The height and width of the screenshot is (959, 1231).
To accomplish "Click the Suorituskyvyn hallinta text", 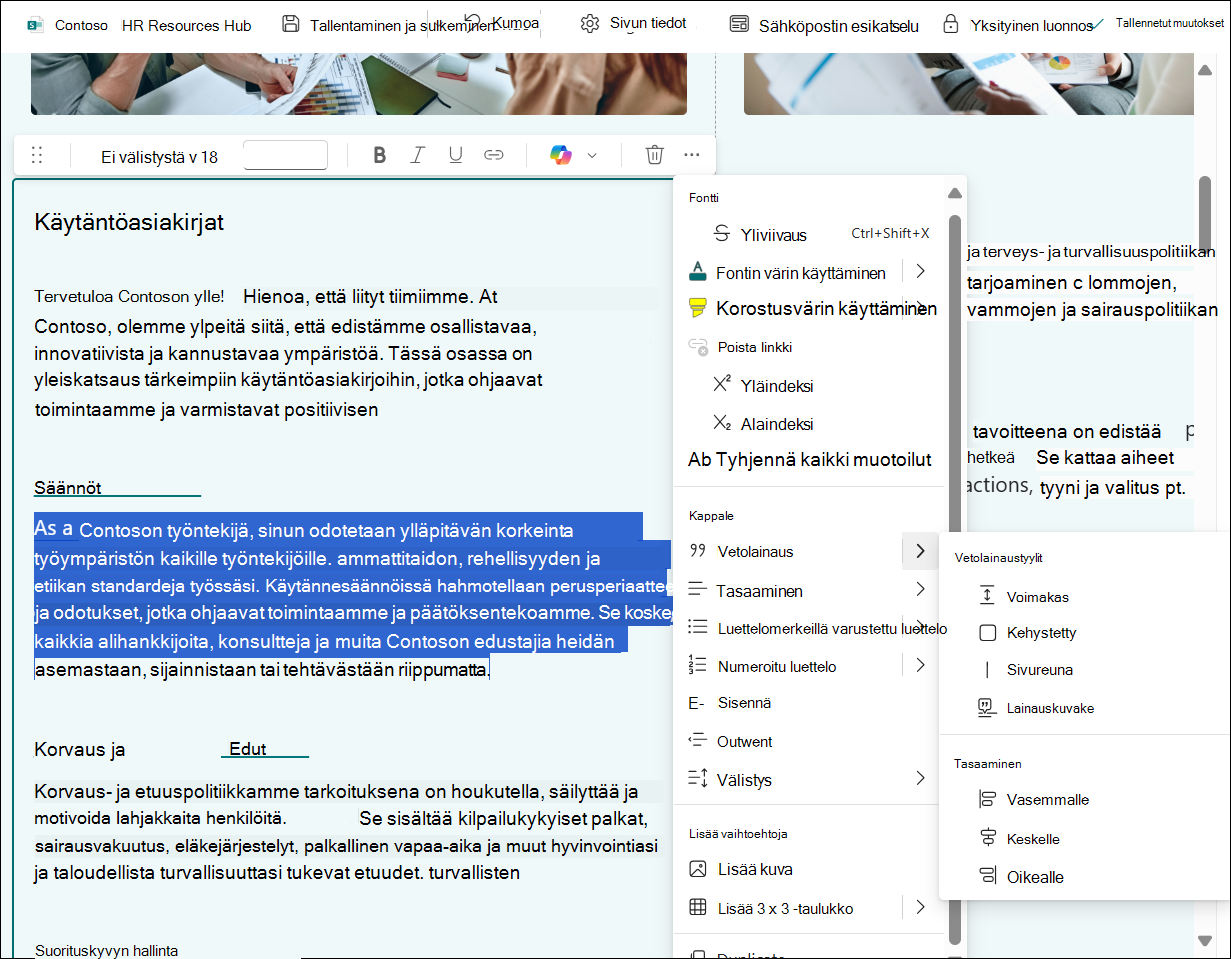I will click(106, 950).
